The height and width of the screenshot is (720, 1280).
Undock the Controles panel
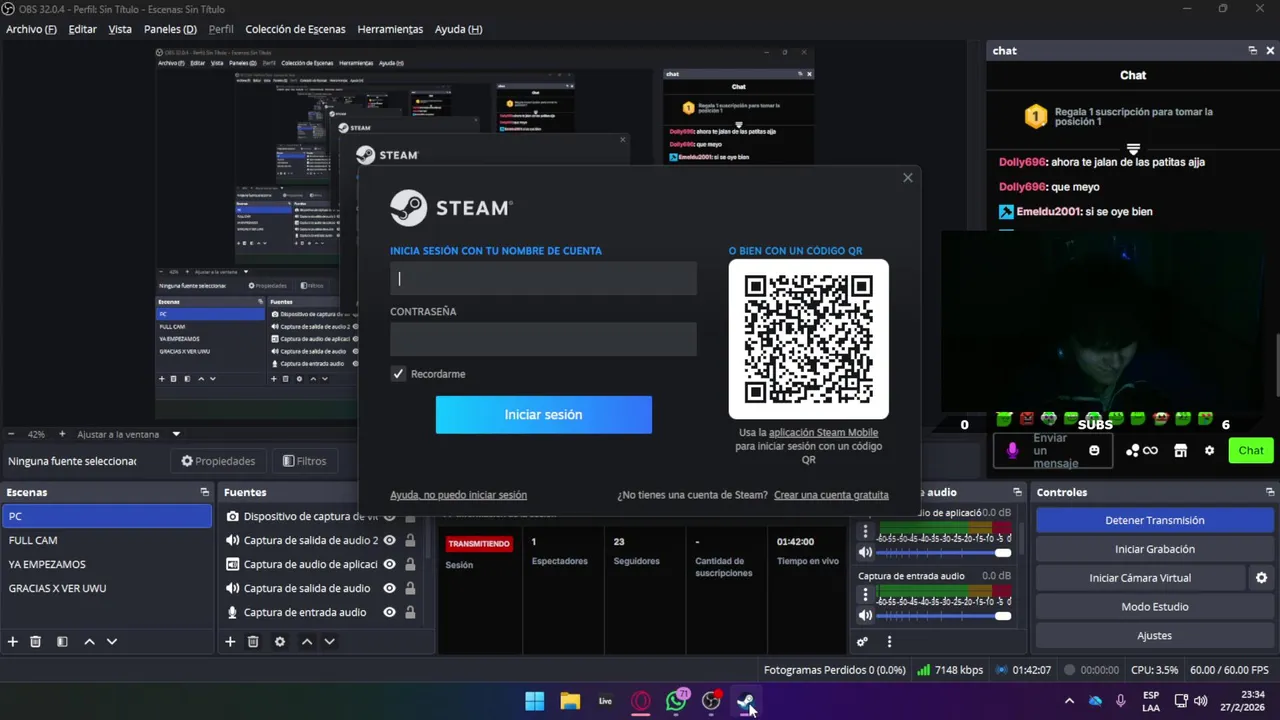coord(1270,492)
